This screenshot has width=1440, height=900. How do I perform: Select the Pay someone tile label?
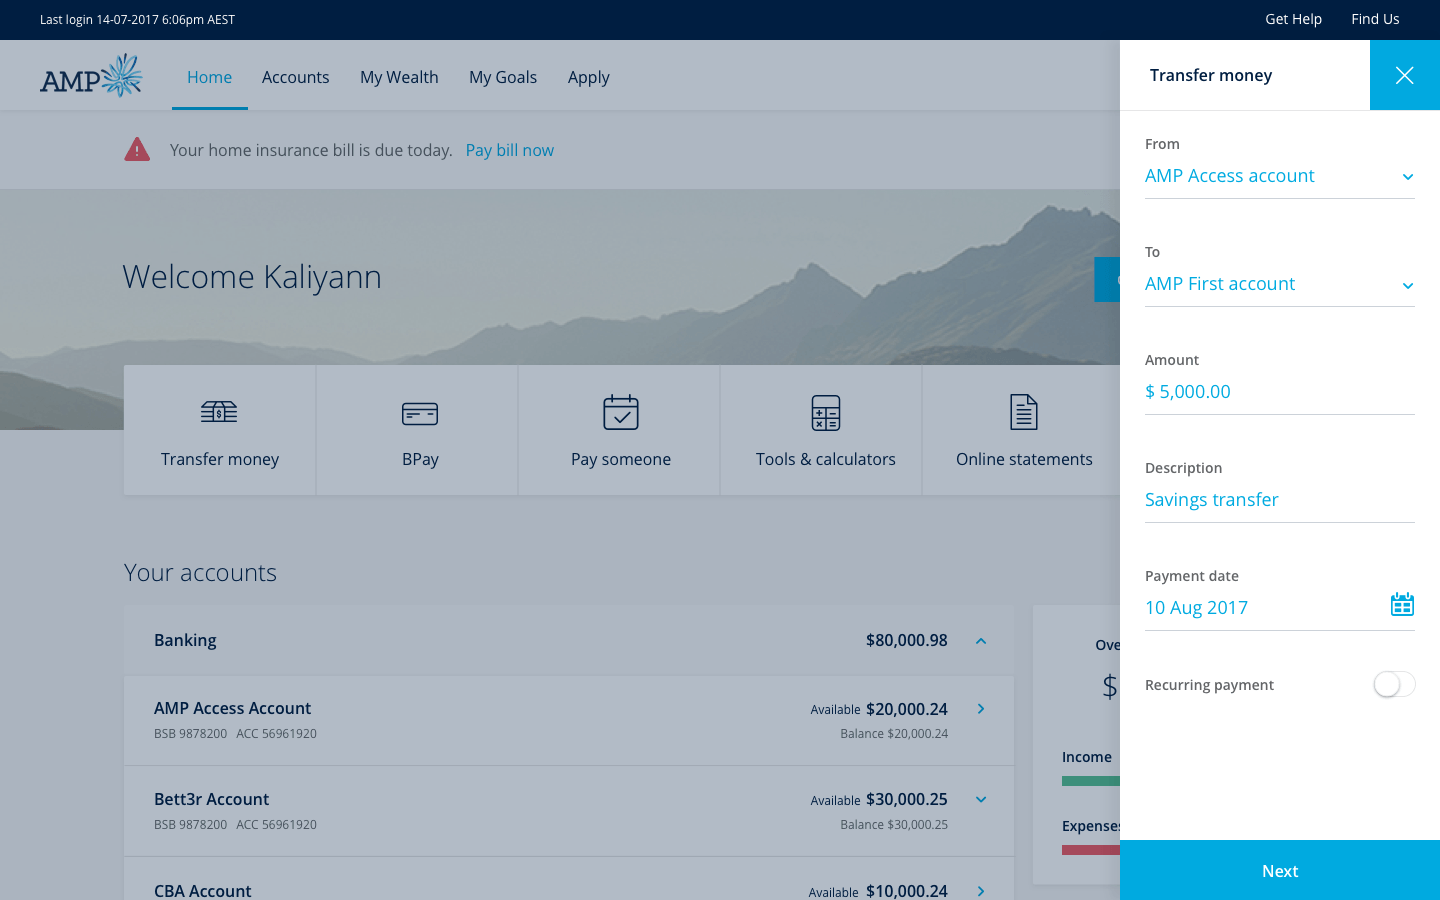coord(621,459)
